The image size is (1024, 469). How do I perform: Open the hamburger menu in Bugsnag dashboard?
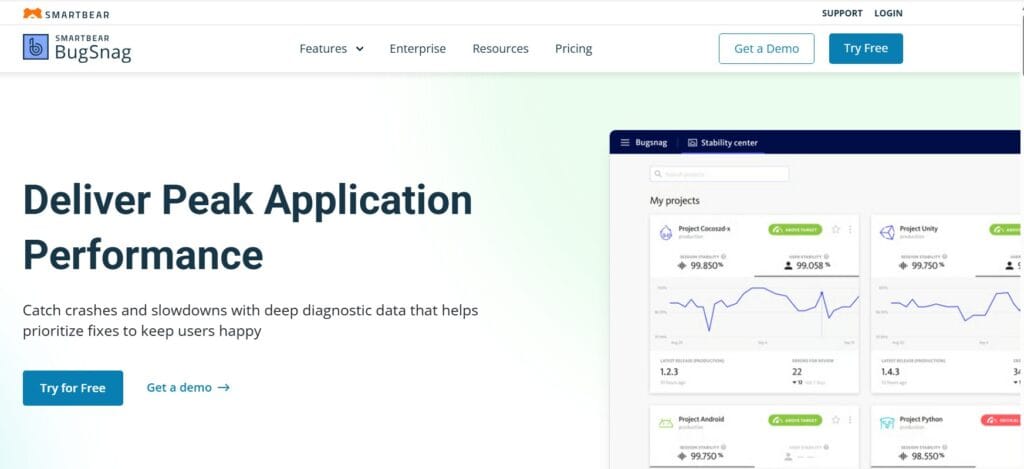click(625, 143)
